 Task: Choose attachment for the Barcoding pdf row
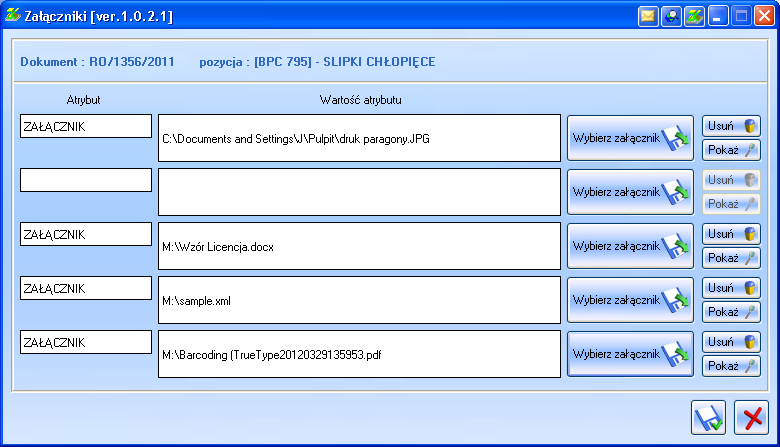coord(630,354)
